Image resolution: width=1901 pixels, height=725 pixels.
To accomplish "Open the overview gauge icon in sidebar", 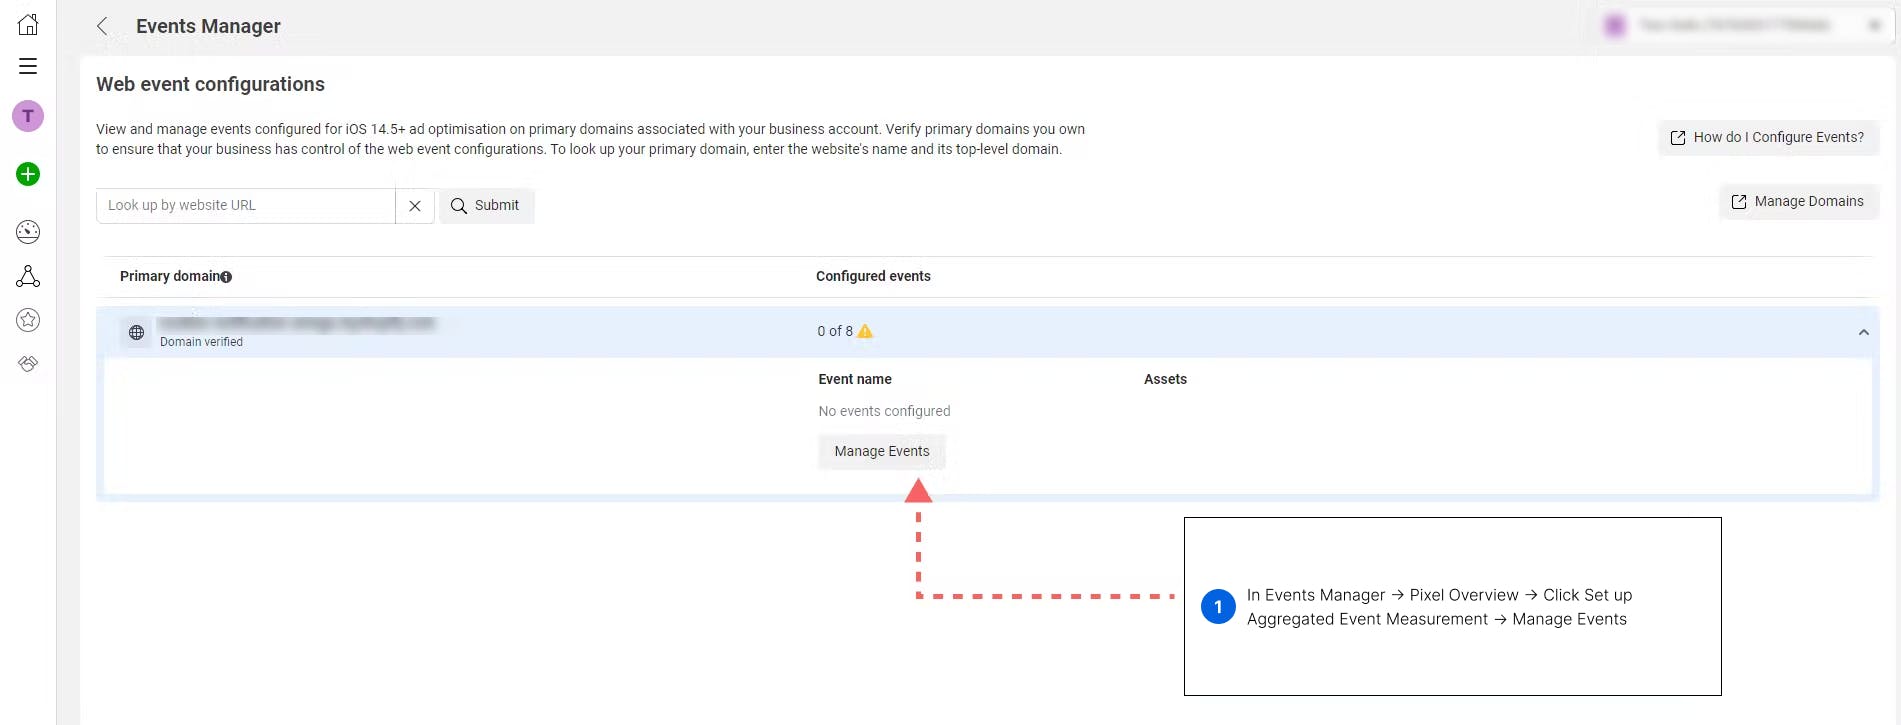I will pos(28,232).
